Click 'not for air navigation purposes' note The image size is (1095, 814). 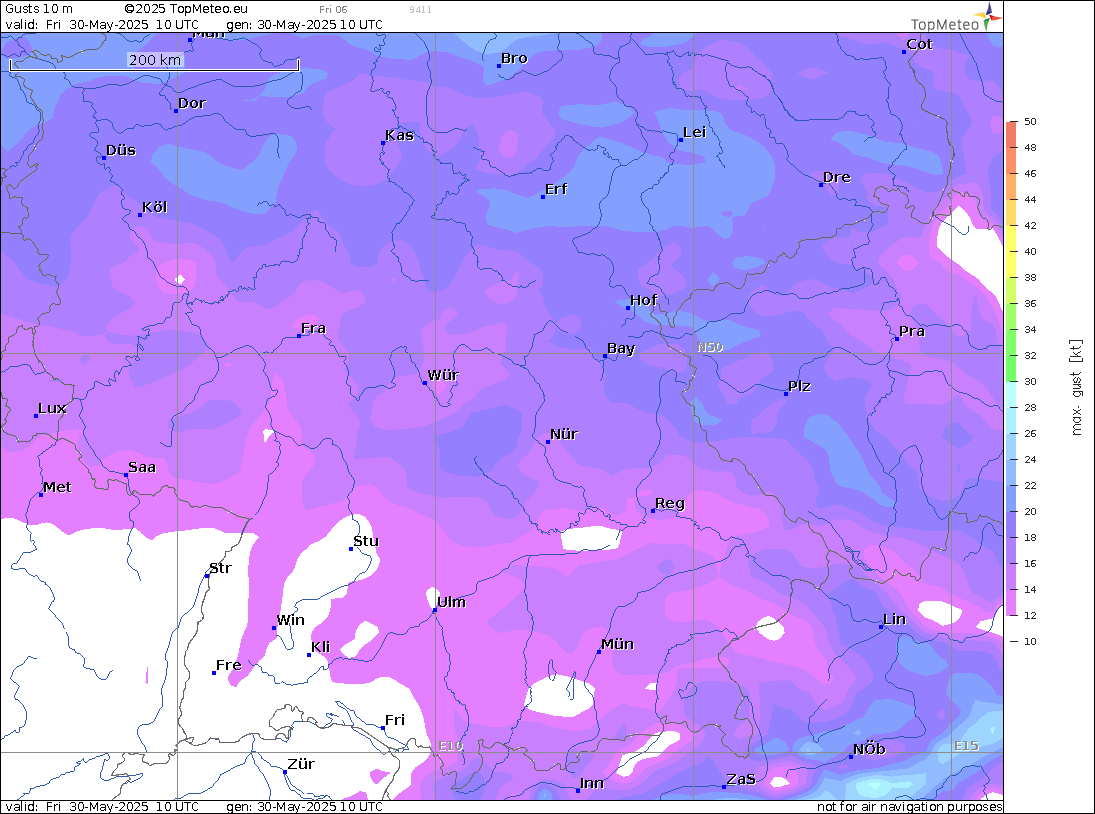pos(909,807)
